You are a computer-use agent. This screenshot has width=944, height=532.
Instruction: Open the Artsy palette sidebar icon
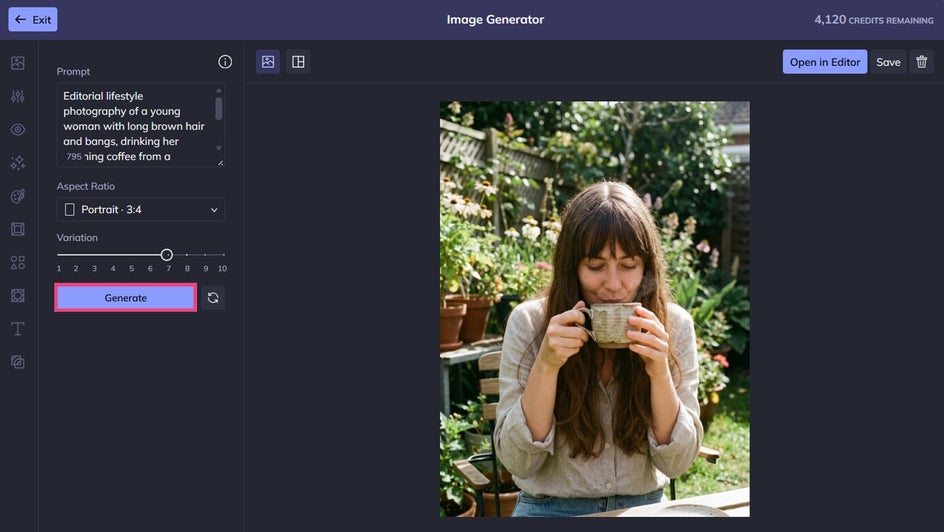tap(18, 196)
